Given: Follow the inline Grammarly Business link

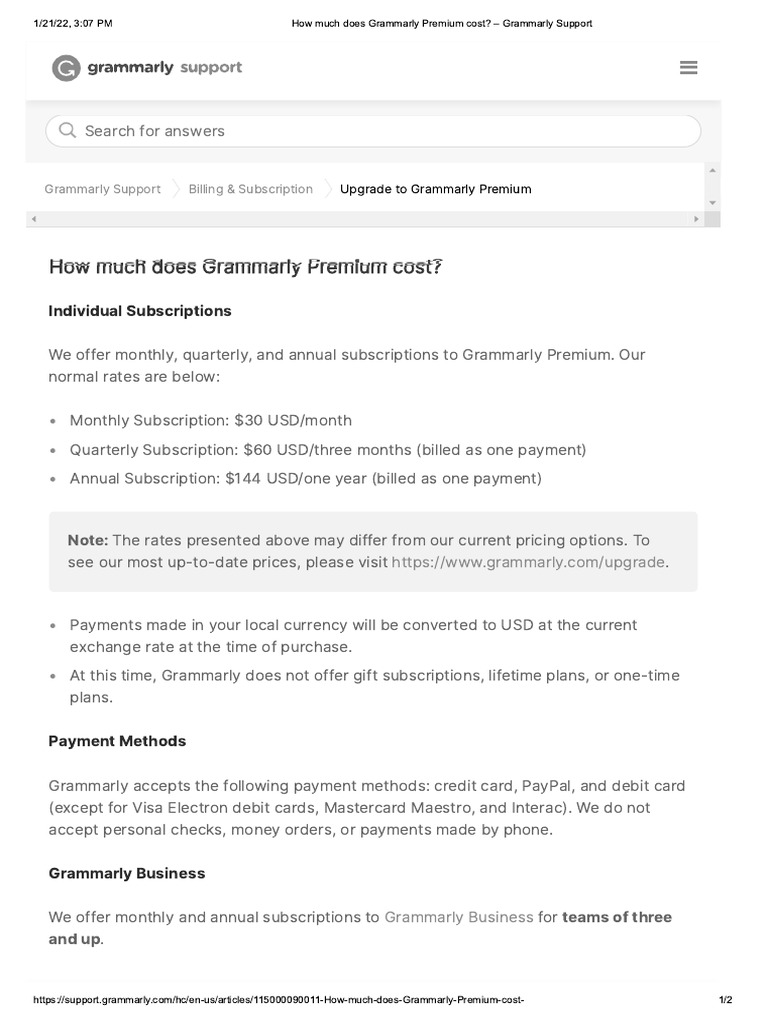Looking at the screenshot, I should (459, 917).
